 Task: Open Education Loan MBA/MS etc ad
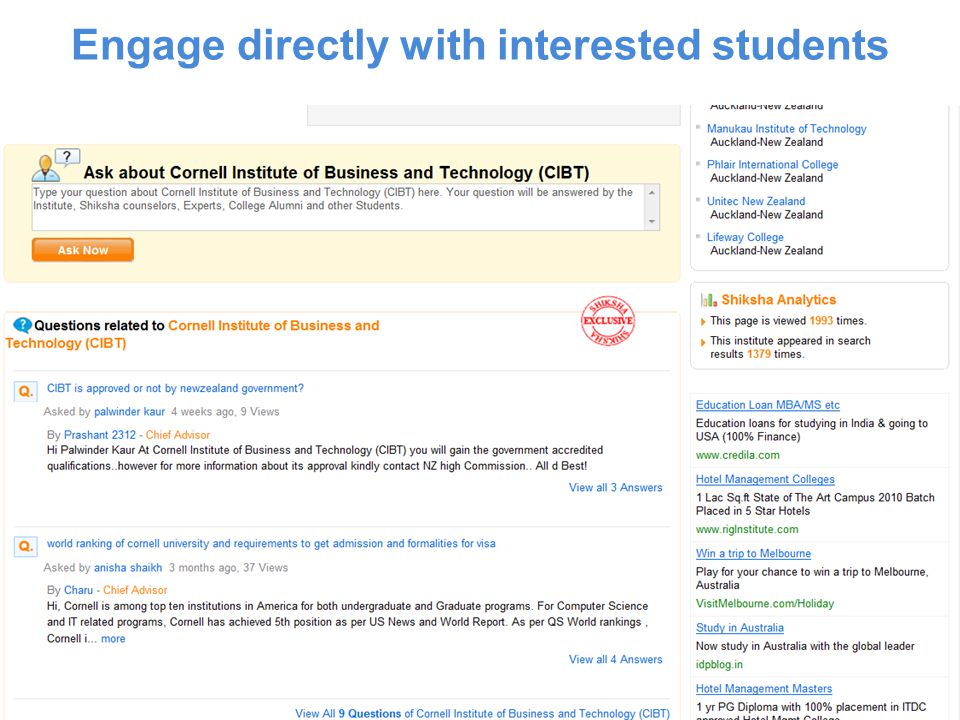pyautogui.click(x=767, y=405)
